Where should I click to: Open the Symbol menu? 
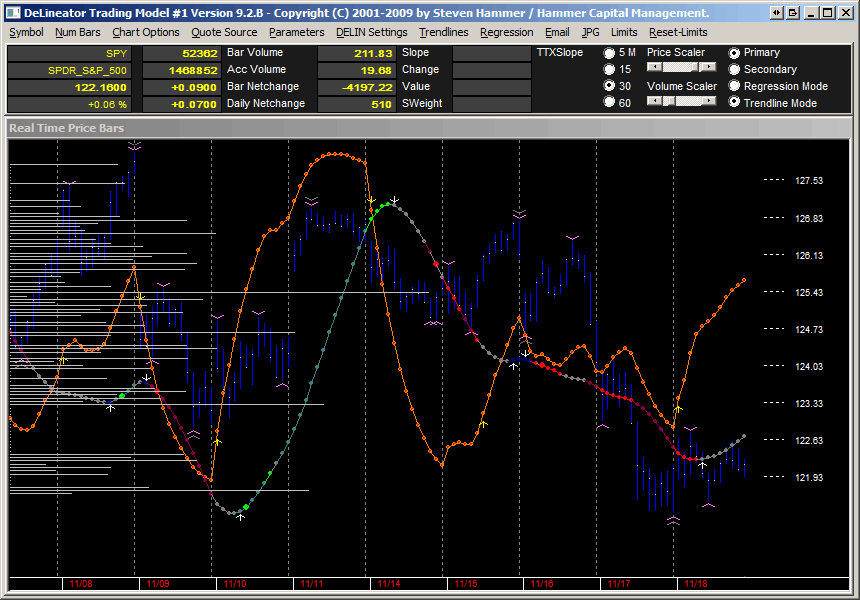pyautogui.click(x=26, y=32)
